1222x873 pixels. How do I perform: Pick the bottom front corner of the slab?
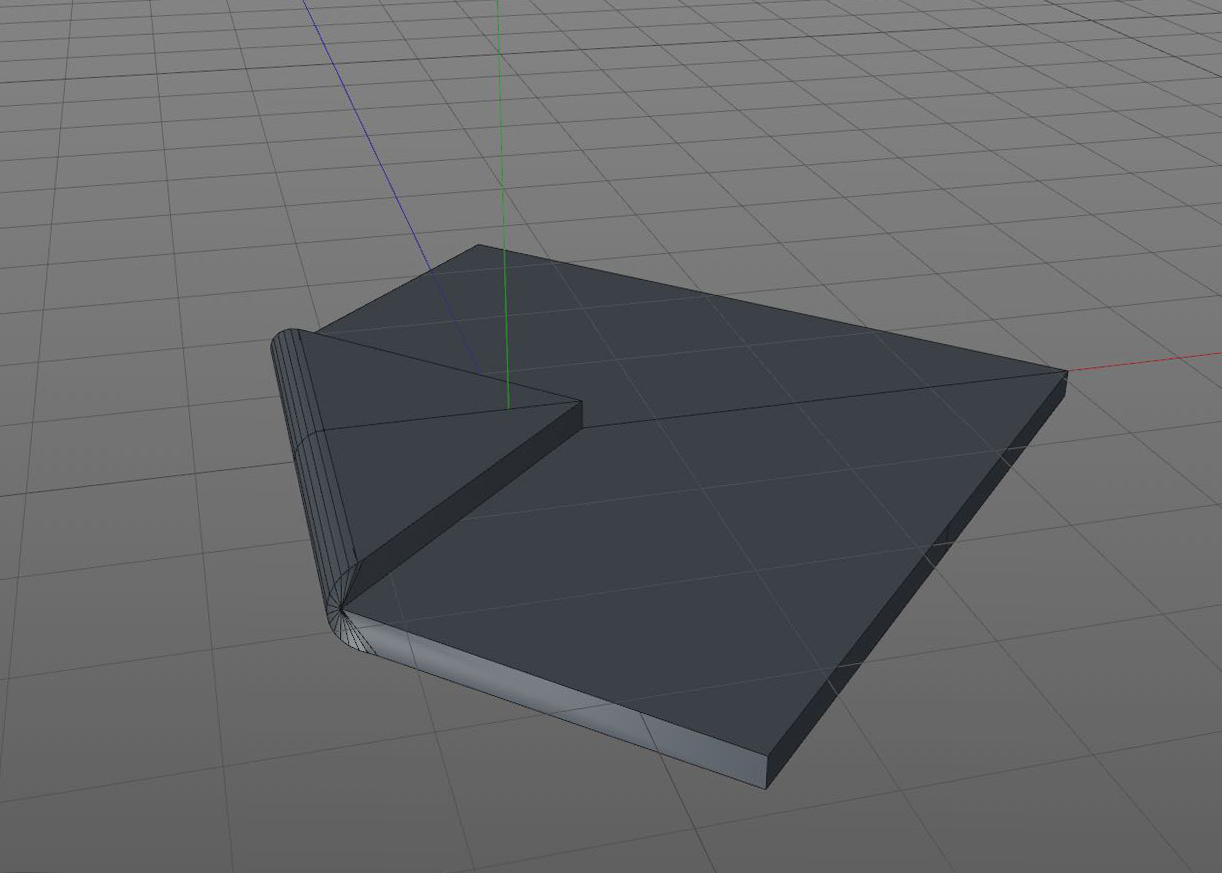coord(766,786)
